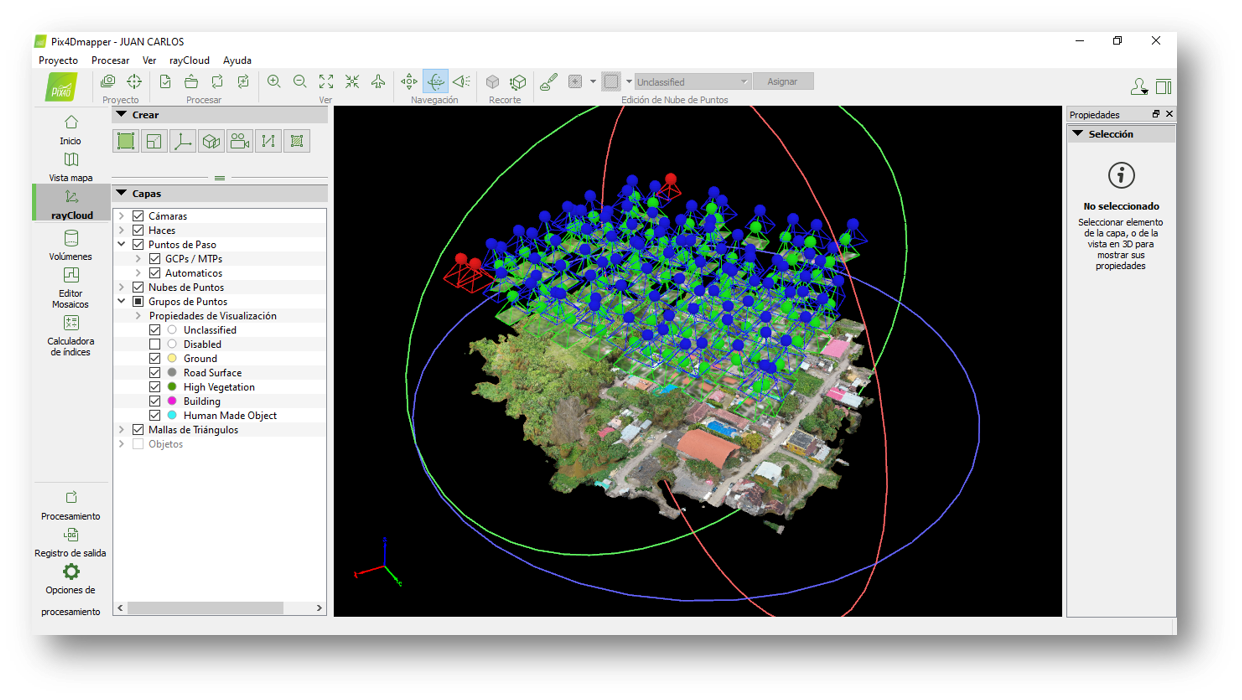The width and height of the screenshot is (1242, 700).
Task: Open the Procesamiento panel from sidebar
Action: (x=71, y=505)
